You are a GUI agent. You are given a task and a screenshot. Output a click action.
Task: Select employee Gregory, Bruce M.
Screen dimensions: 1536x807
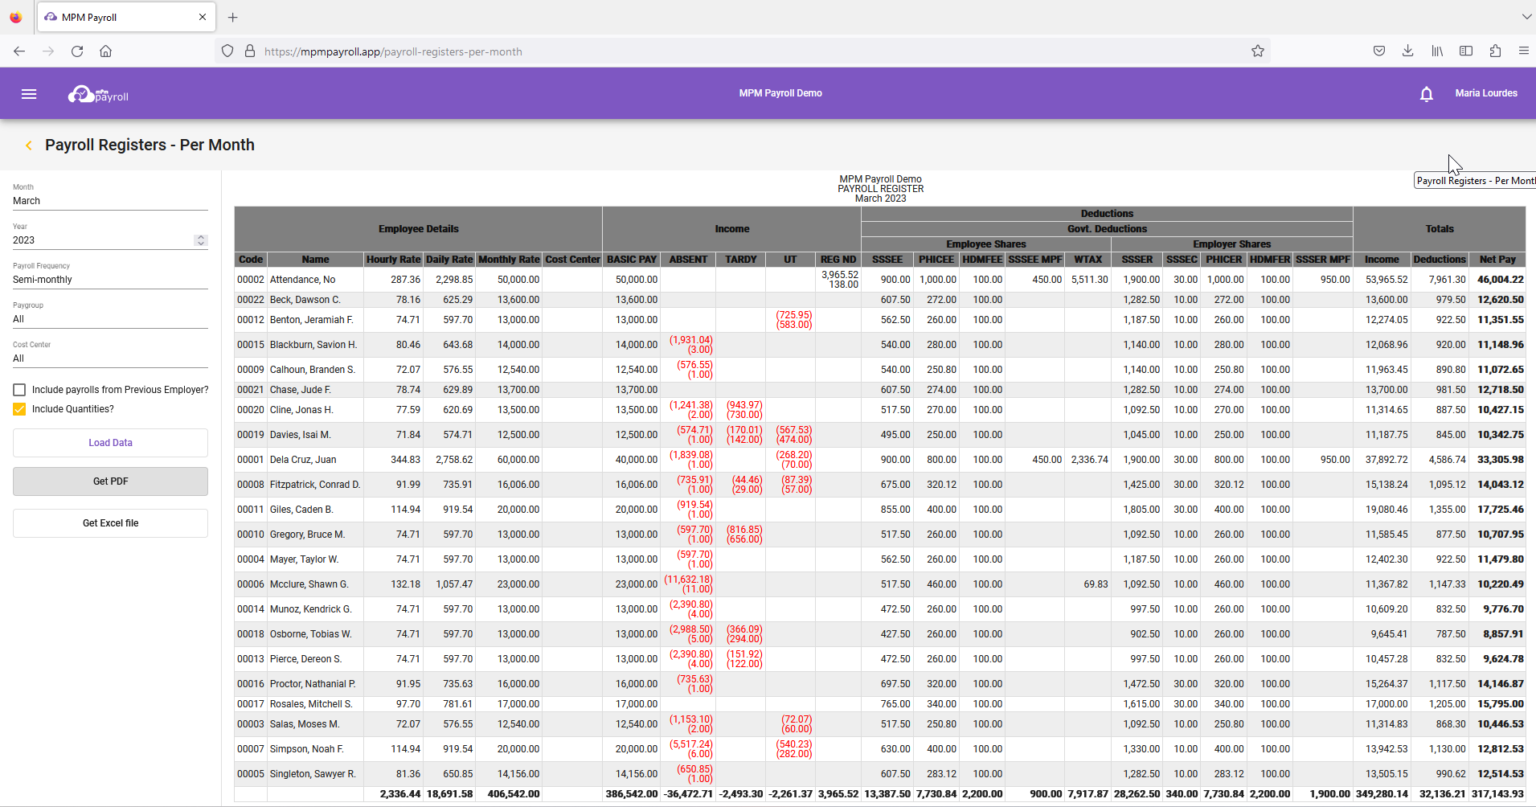click(x=880, y=535)
